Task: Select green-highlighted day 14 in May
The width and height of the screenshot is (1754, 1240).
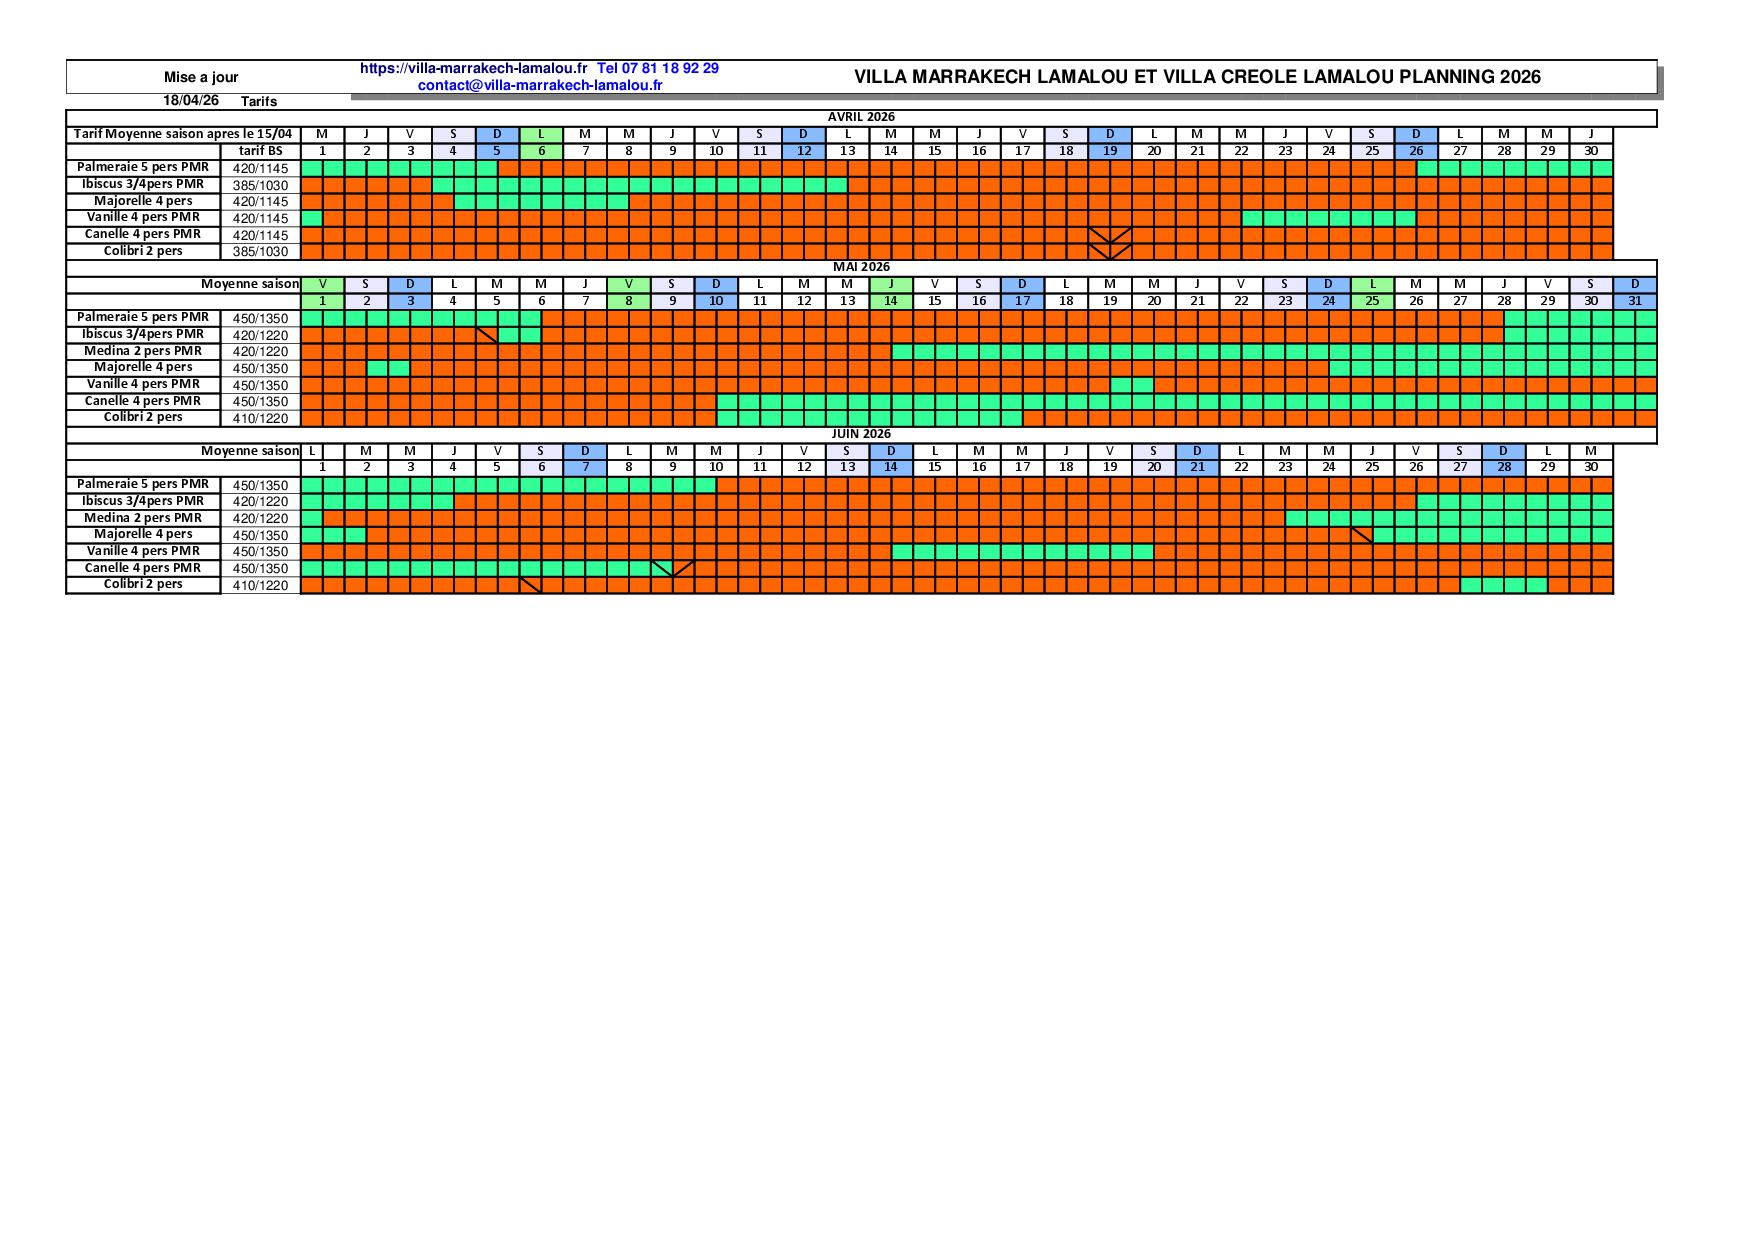Action: 890,301
